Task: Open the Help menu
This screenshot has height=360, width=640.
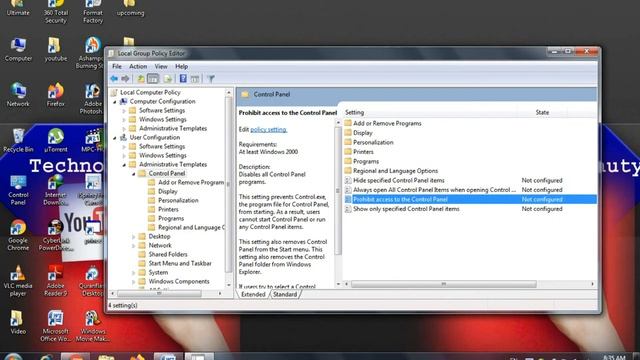Action: click(181, 66)
